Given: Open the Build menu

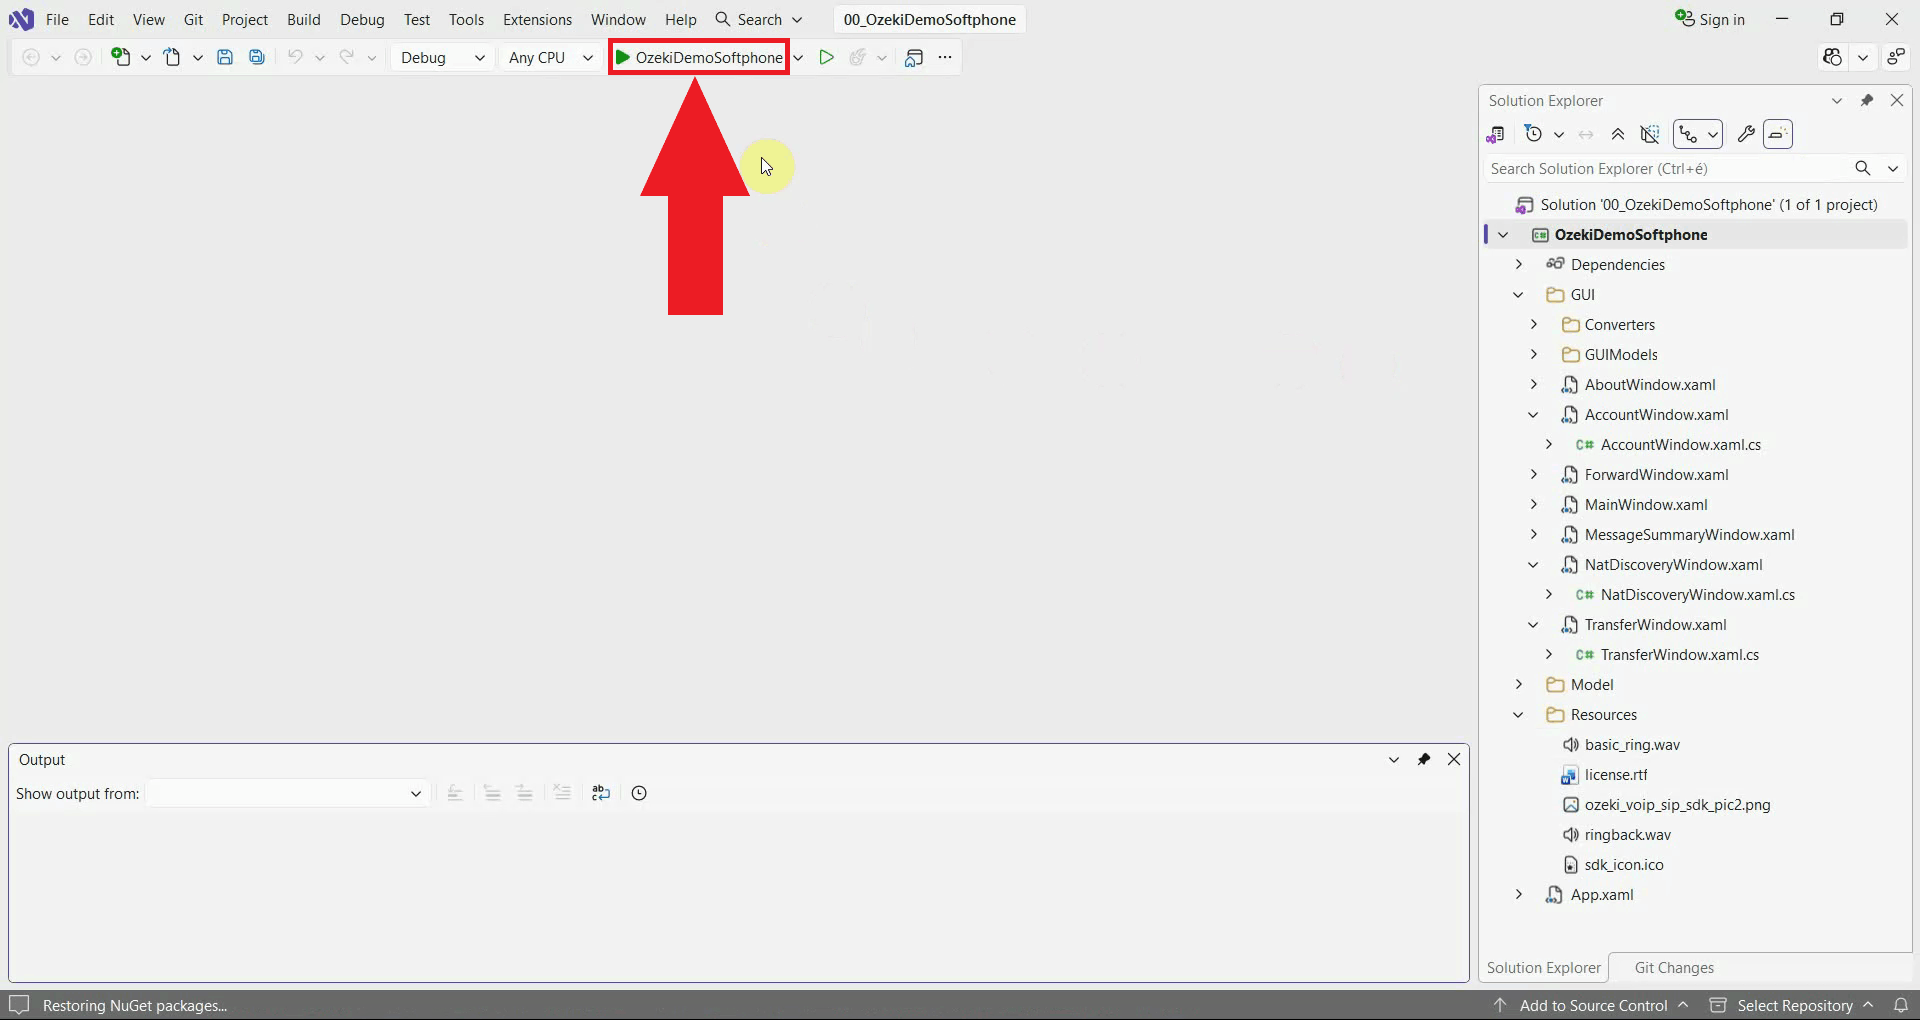Looking at the screenshot, I should click(x=304, y=19).
